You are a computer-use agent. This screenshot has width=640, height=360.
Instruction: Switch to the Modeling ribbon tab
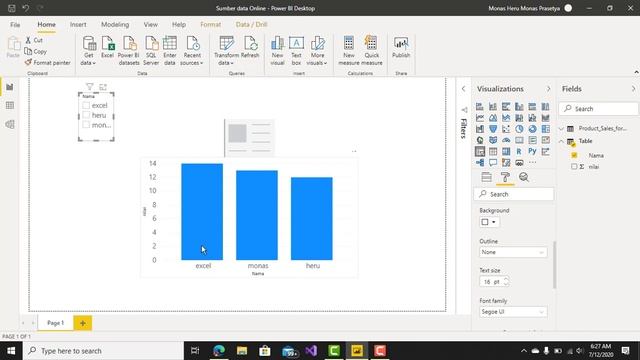coord(115,24)
